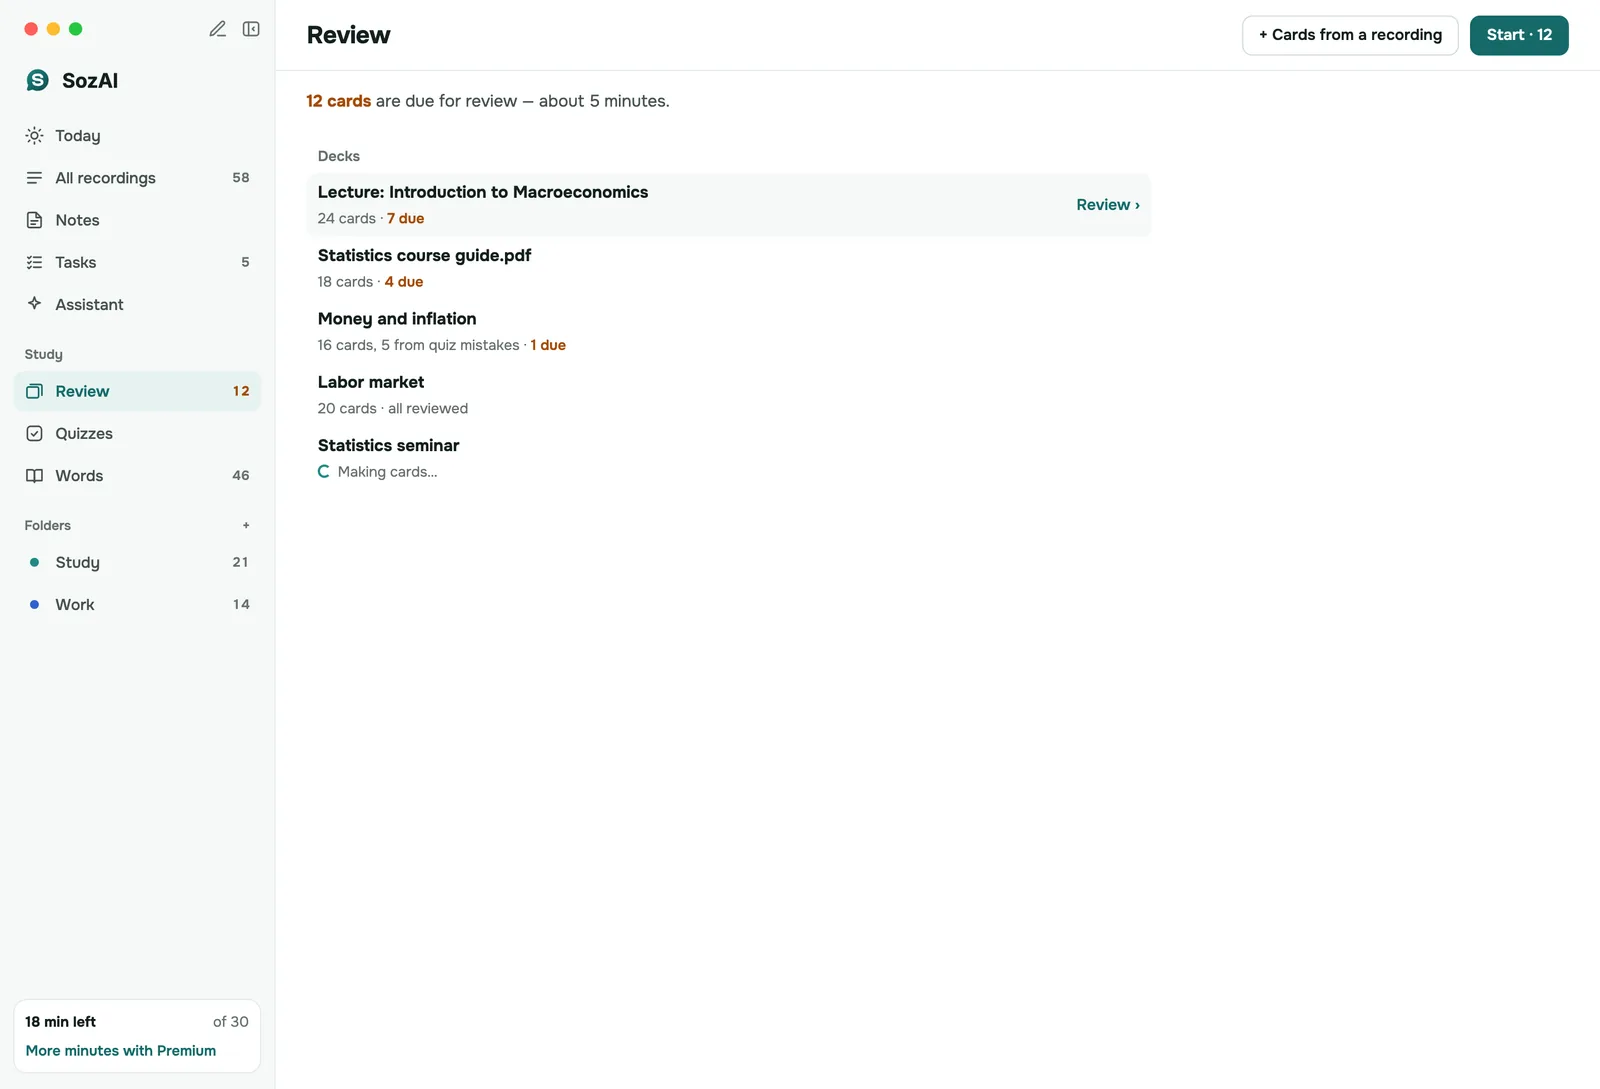Open Labor market deck
The image size is (1600, 1089).
coord(729,395)
